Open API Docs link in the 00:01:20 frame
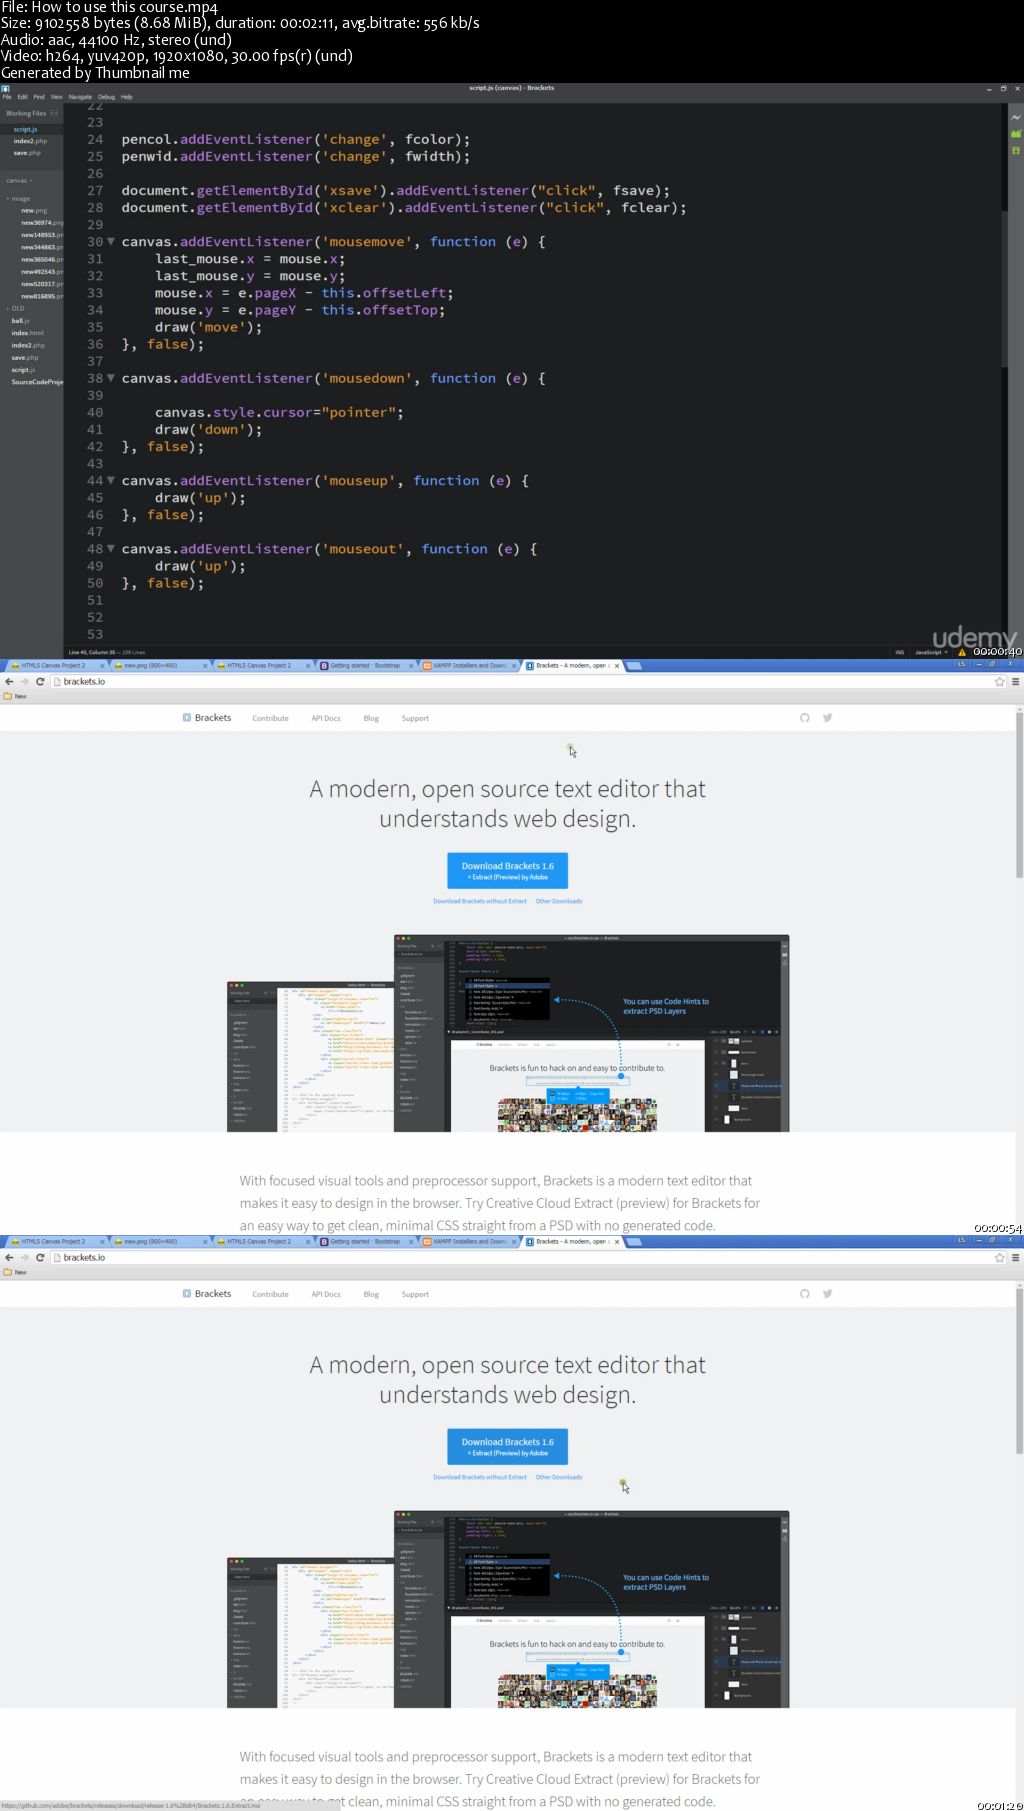The height and width of the screenshot is (1811, 1024). pos(326,1294)
